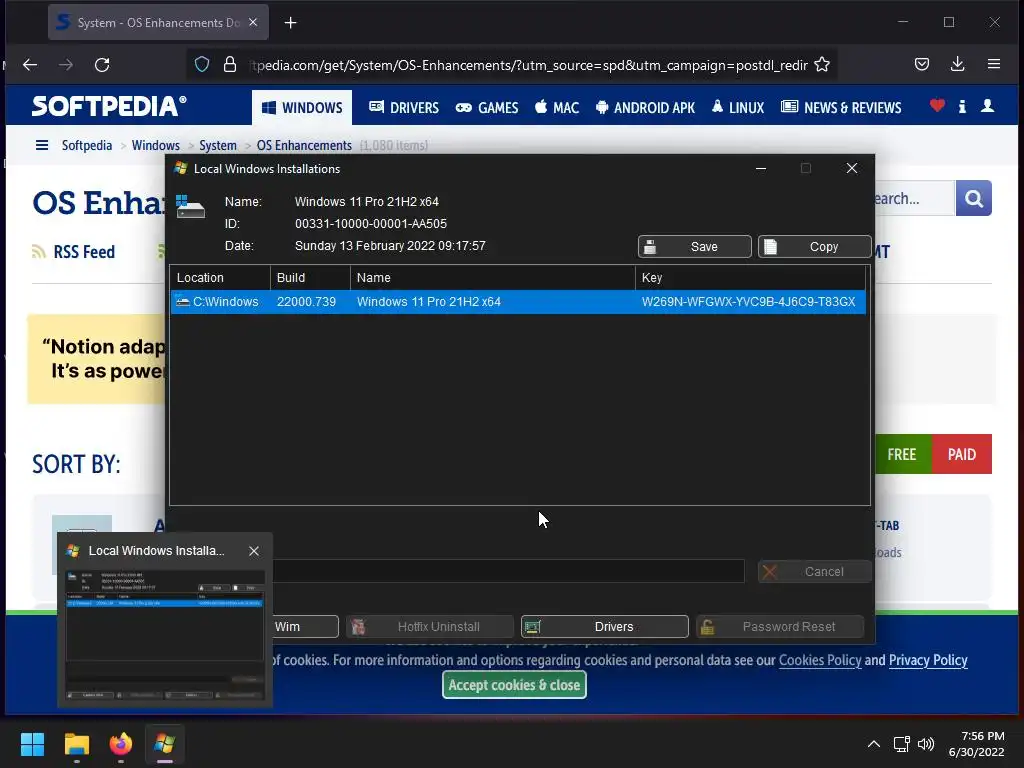Open the Windows Start menu

click(32, 744)
